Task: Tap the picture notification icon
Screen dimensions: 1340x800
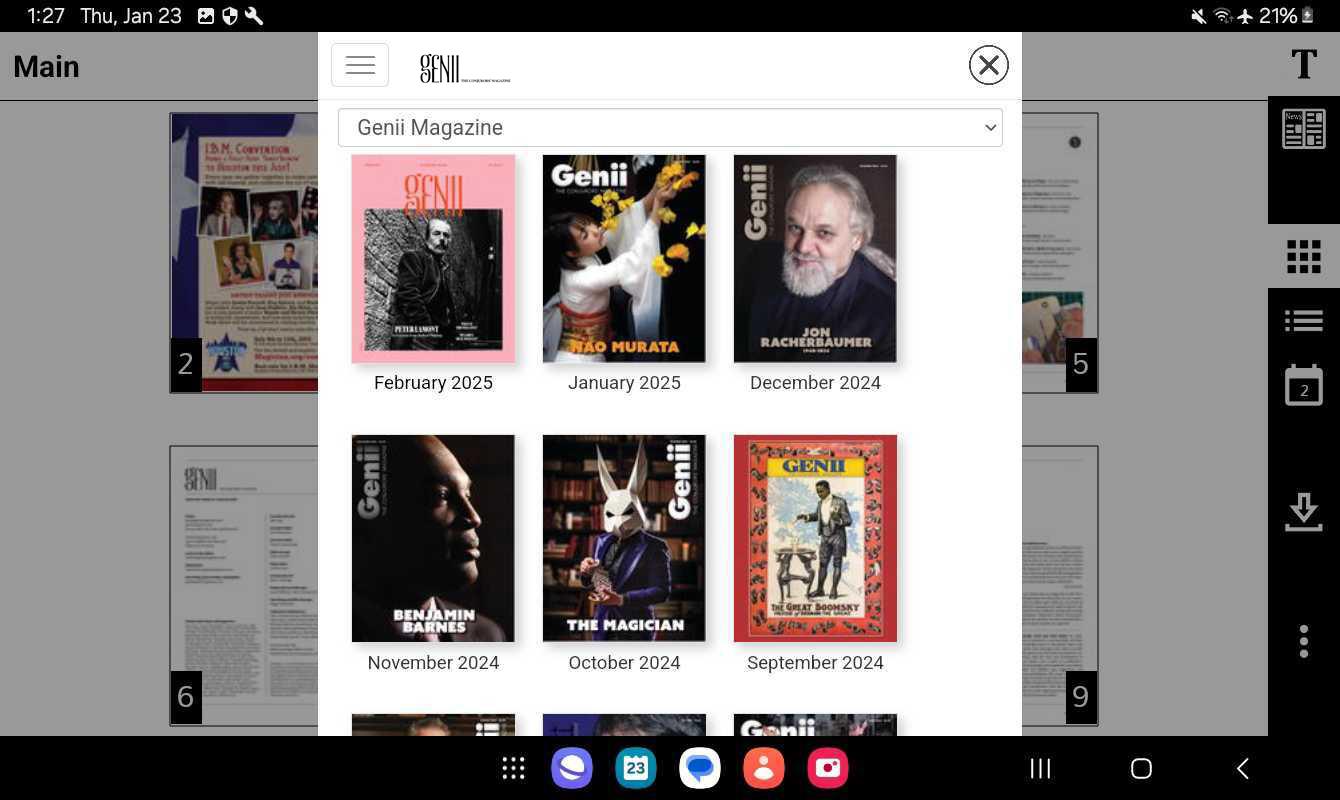Action: click(206, 16)
